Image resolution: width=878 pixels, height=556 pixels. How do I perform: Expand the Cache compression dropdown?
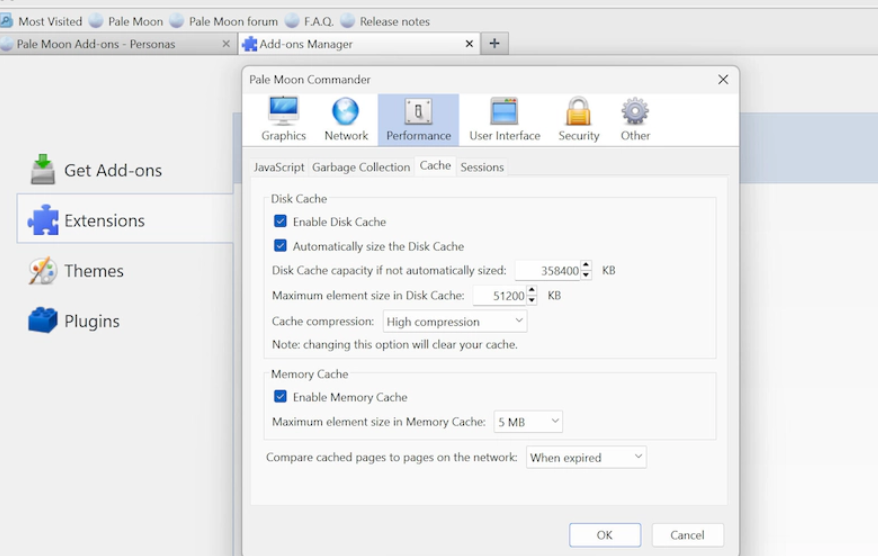click(x=455, y=322)
